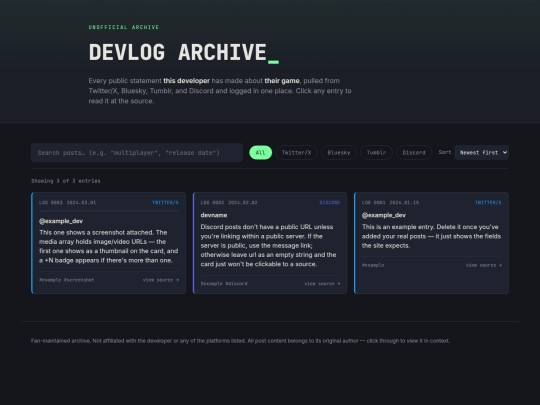
Task: Click the devname author text
Action: pyautogui.click(x=214, y=215)
